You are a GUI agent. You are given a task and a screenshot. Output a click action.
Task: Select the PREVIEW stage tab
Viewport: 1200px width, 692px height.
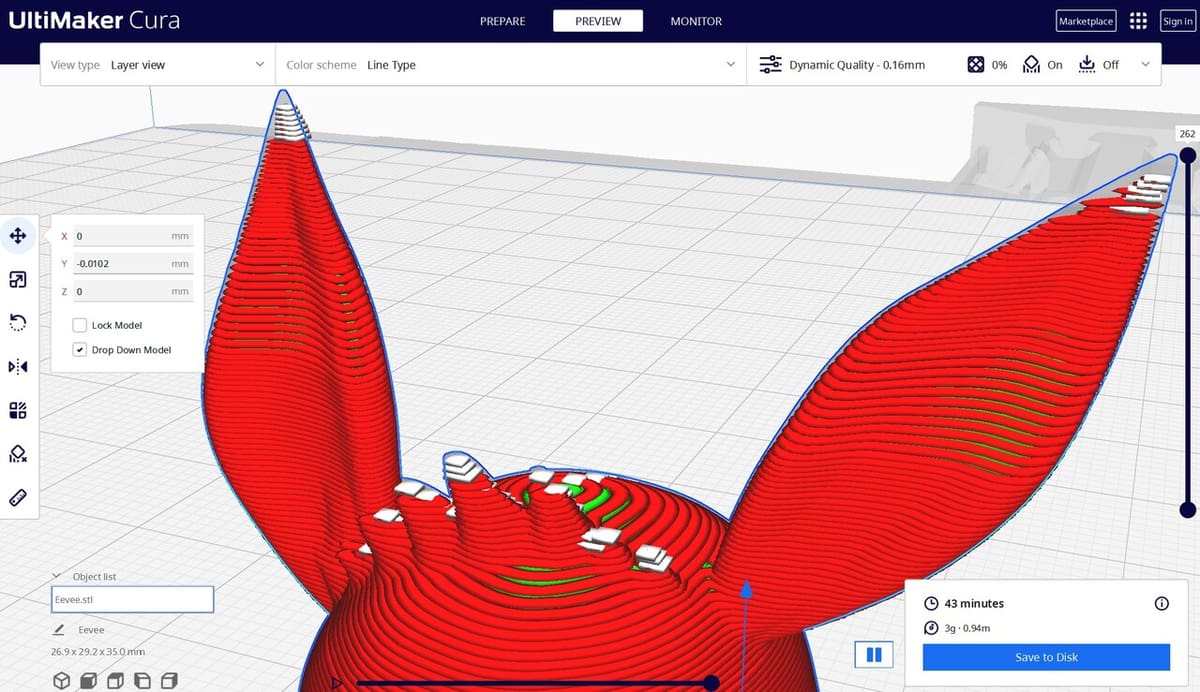pyautogui.click(x=598, y=21)
